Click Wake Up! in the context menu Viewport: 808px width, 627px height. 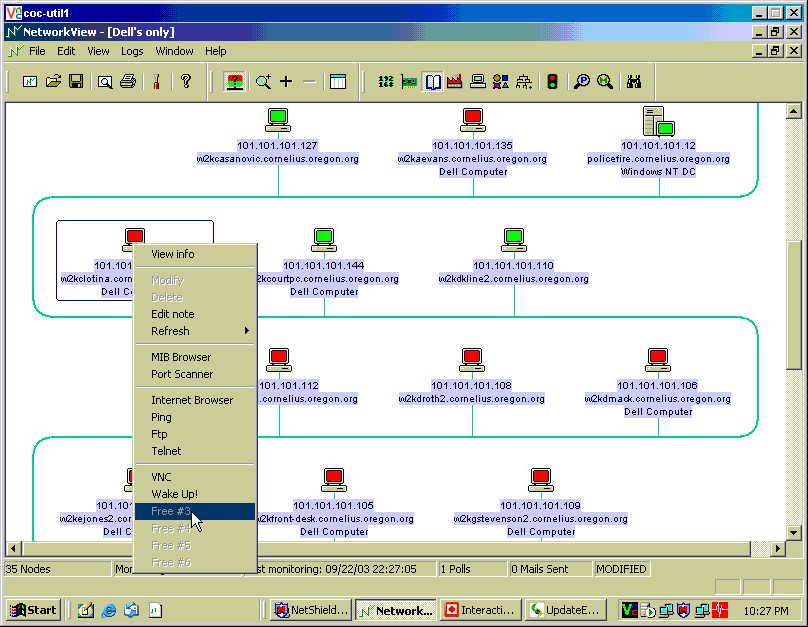[x=195, y=494]
